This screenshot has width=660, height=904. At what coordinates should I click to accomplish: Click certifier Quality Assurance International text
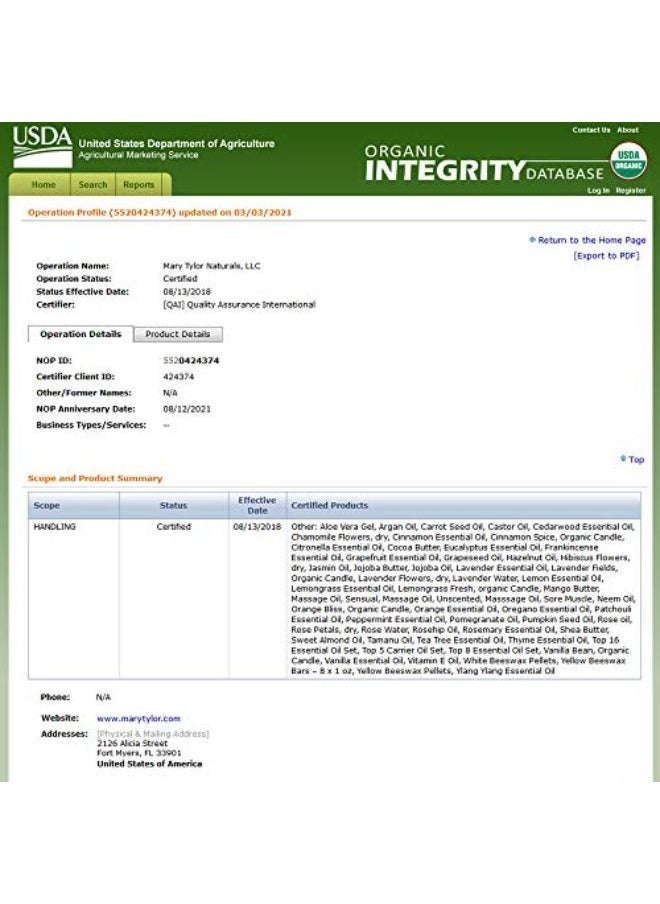click(x=239, y=304)
